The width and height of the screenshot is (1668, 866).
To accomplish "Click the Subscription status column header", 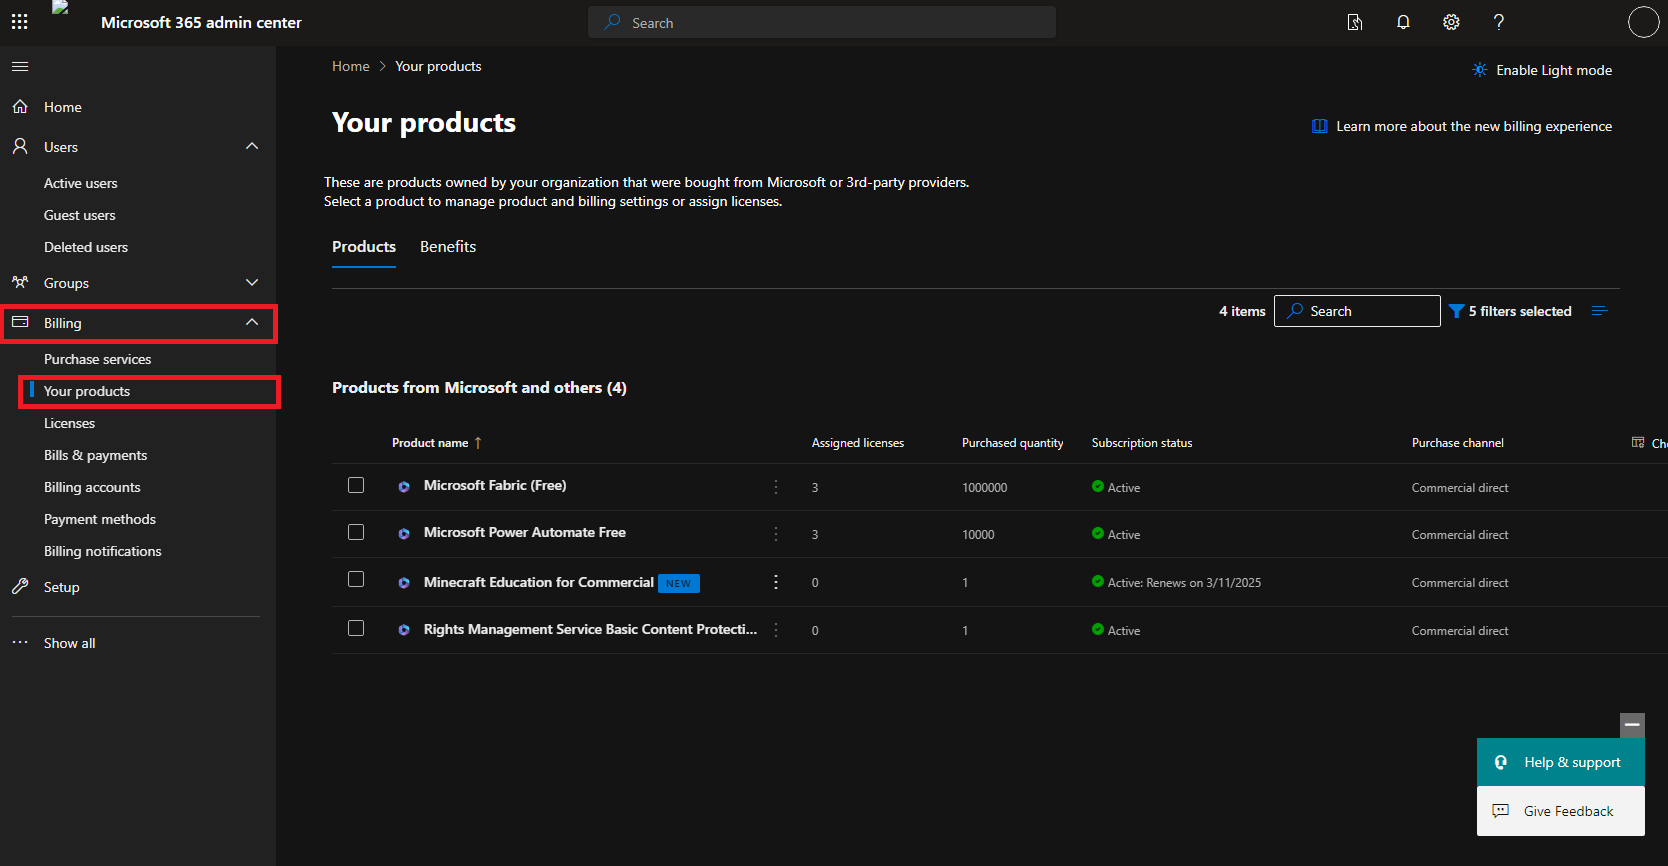I will pos(1142,443).
